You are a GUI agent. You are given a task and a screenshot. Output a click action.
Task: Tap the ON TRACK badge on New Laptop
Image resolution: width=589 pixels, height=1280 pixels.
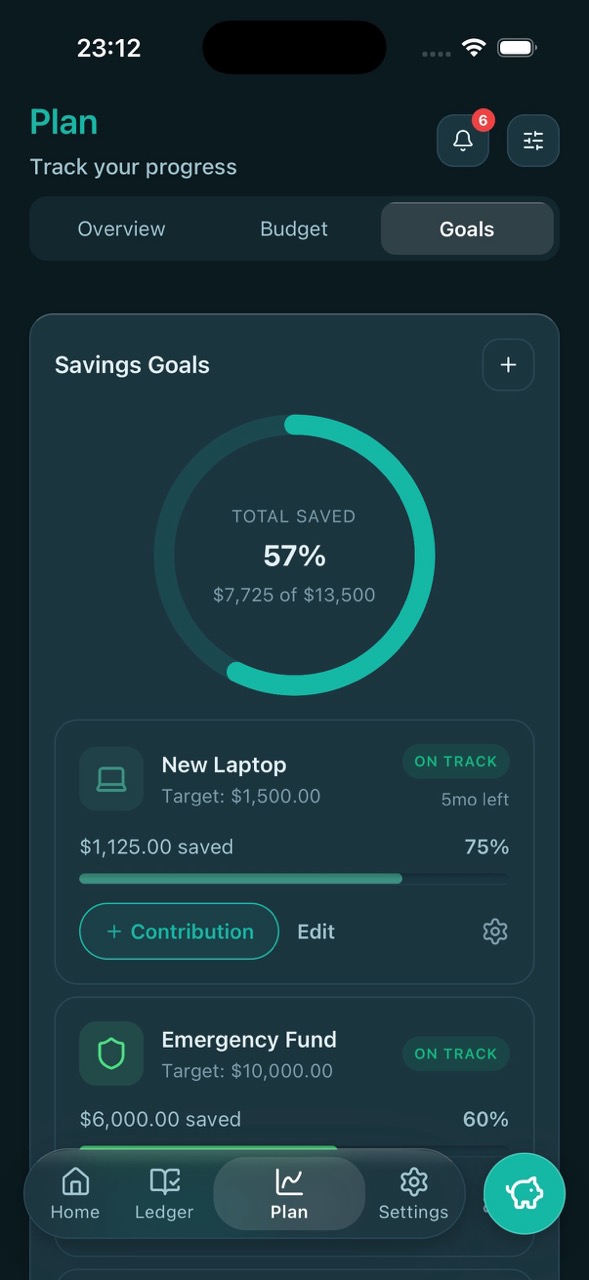tap(456, 761)
